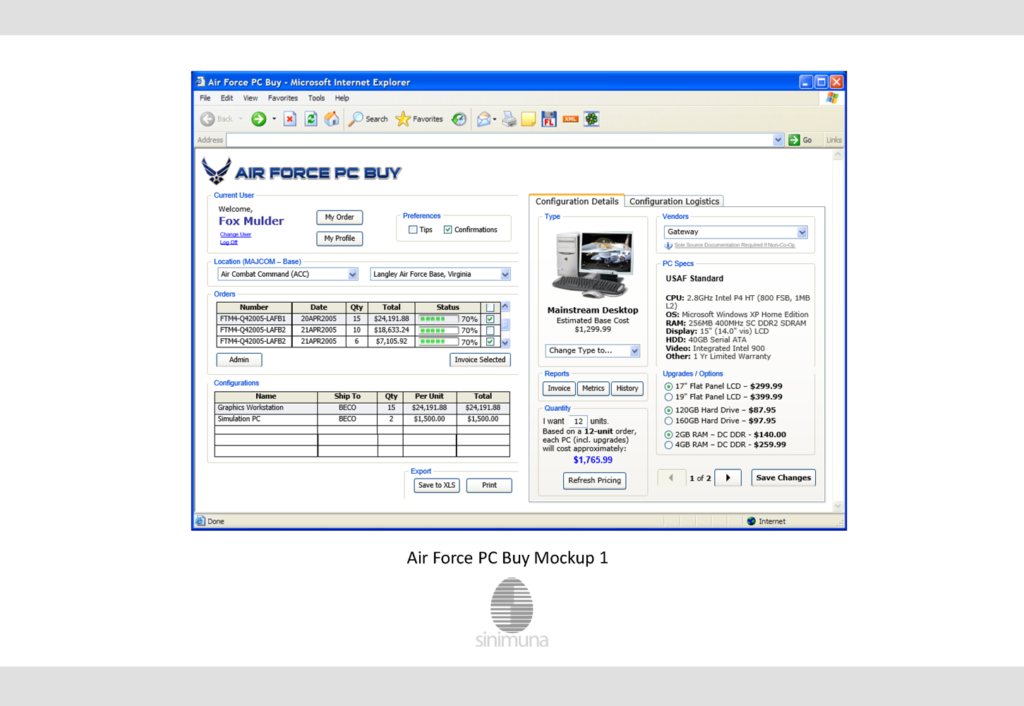This screenshot has height=706, width=1024.
Task: Click Simulation PC configuration row
Action: click(x=362, y=419)
